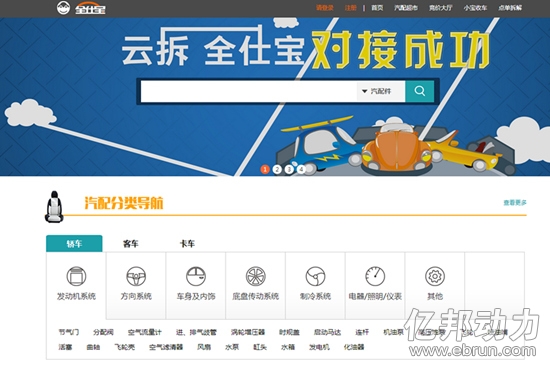Choose the 方向系统 steering wheel icon

click(x=136, y=276)
